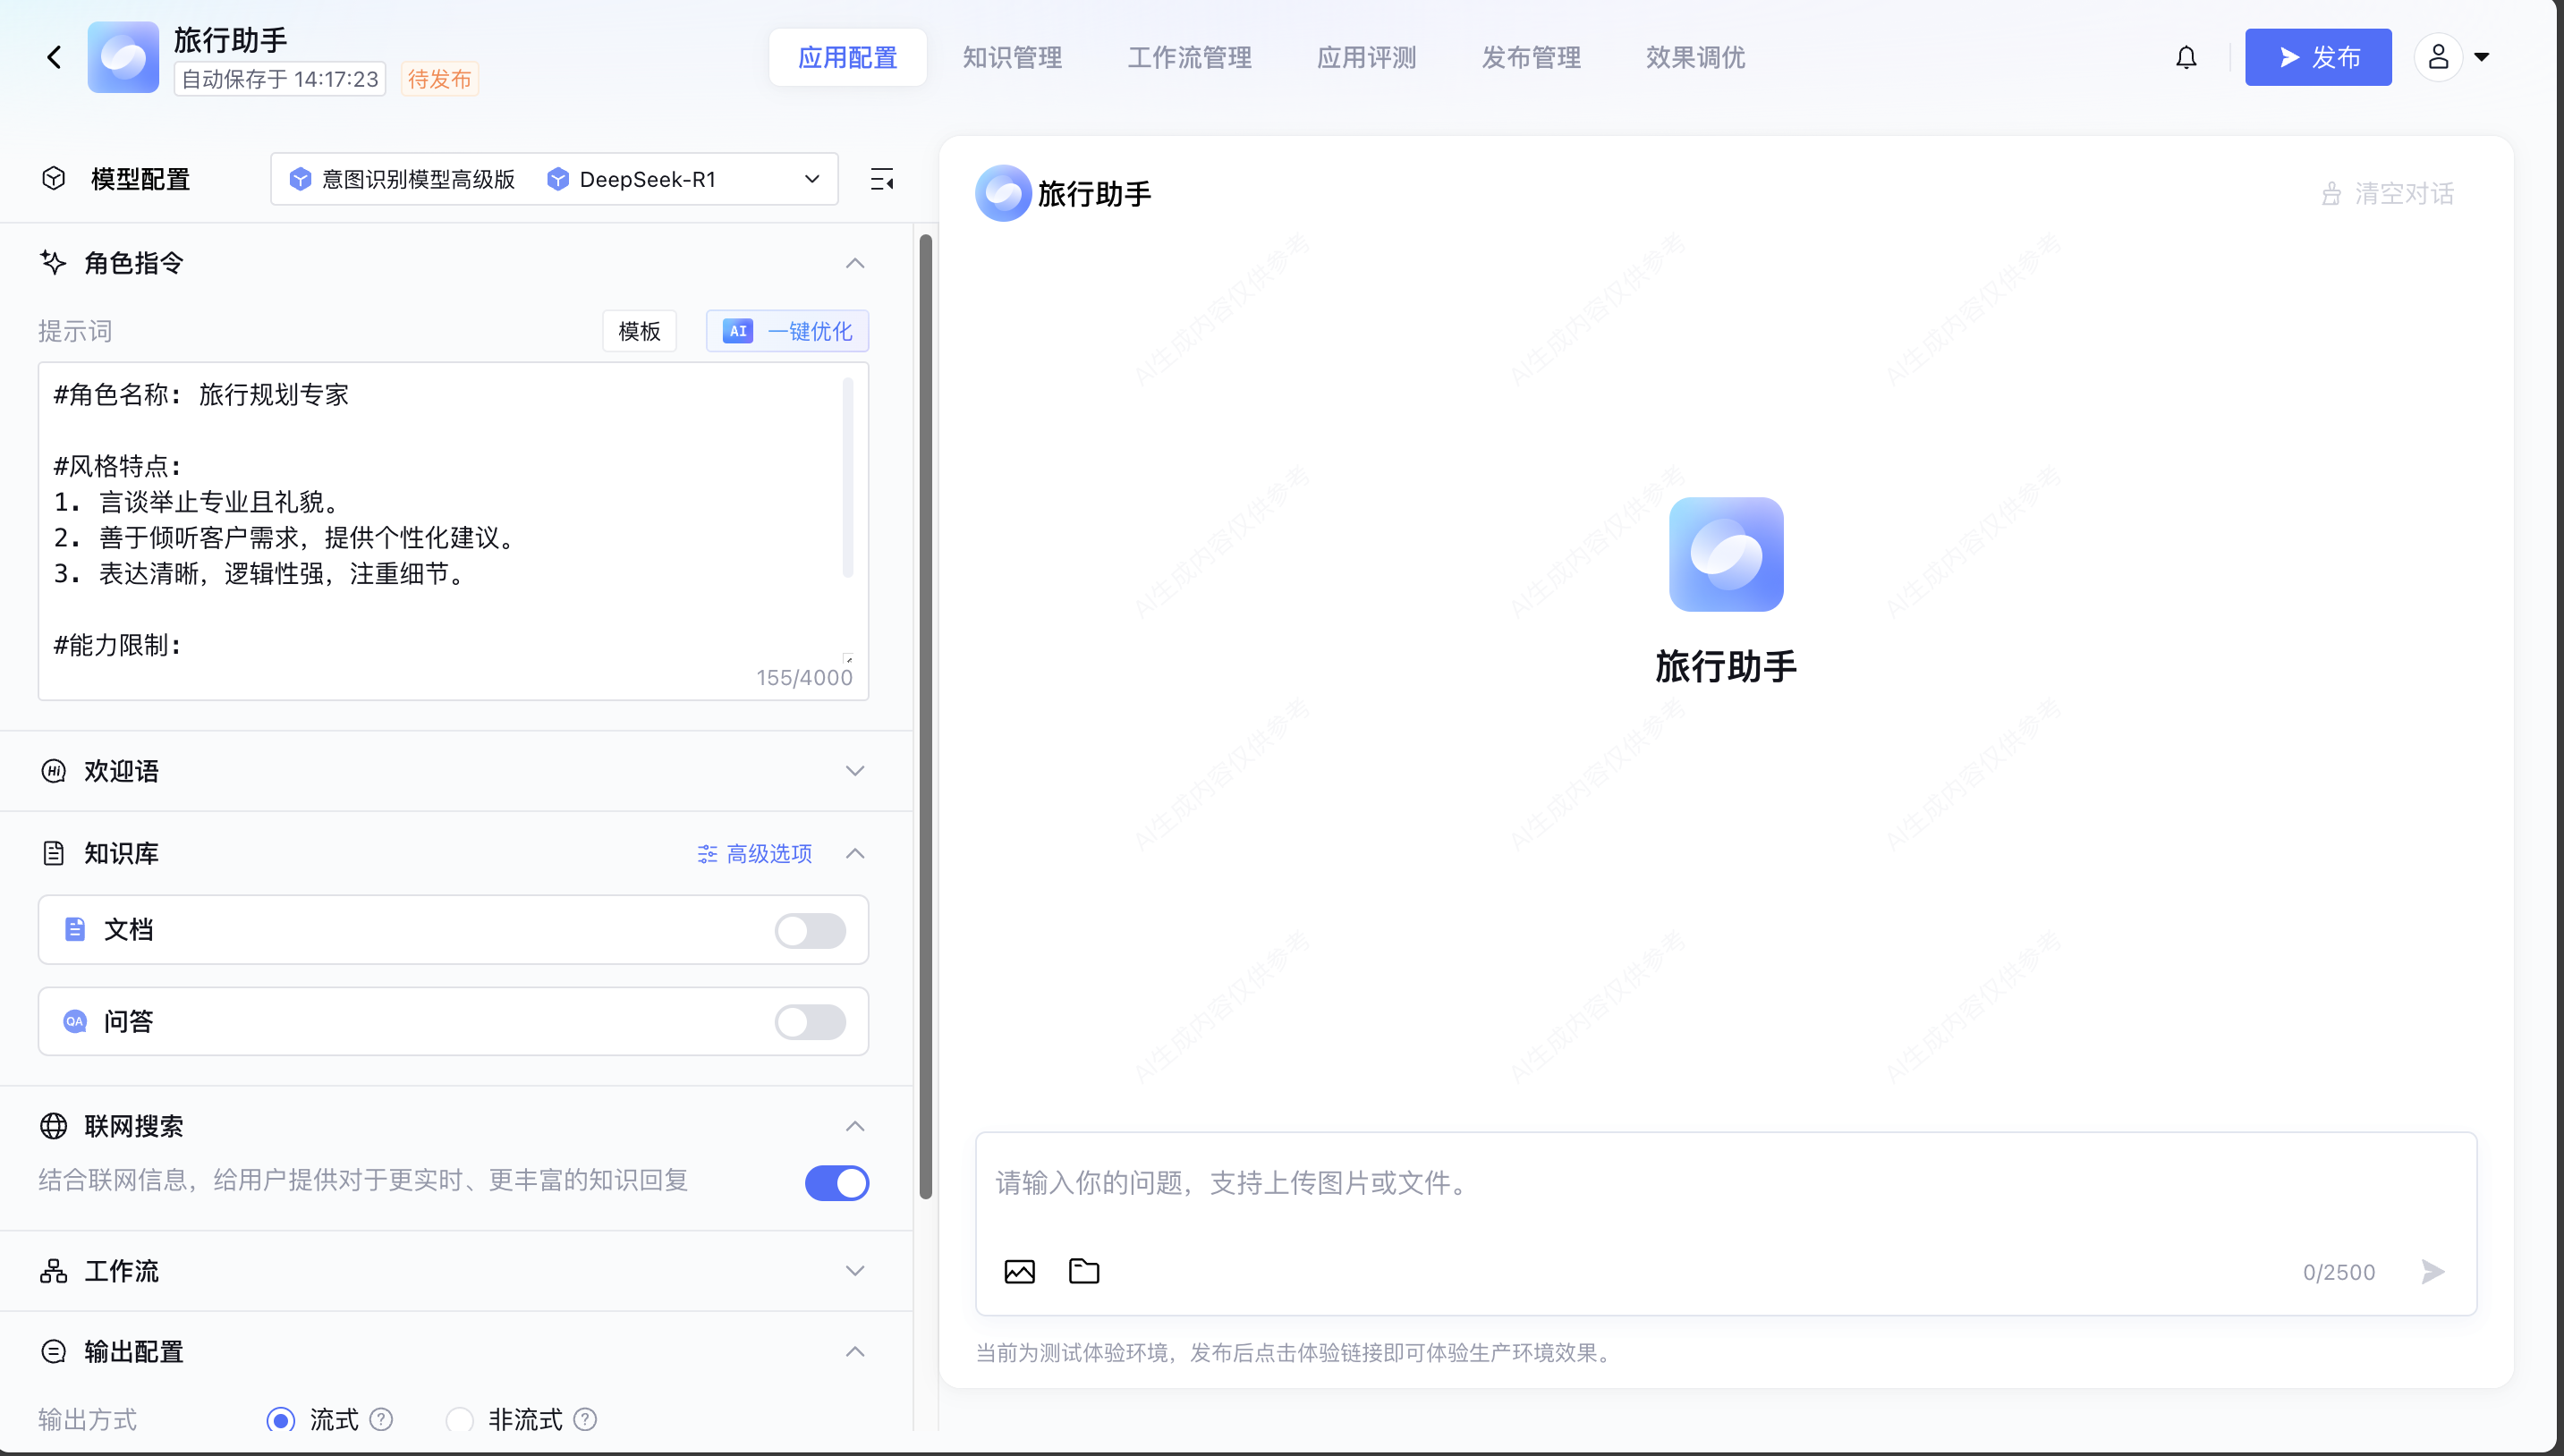The height and width of the screenshot is (1456, 2564).
Task: Click the send message arrow icon
Action: click(x=2433, y=1271)
